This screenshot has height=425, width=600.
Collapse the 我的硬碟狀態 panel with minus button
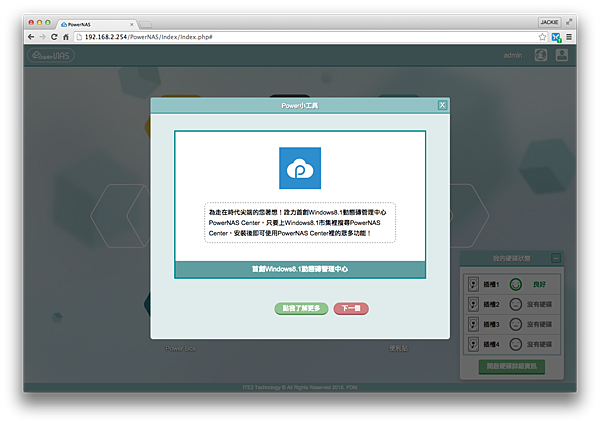pyautogui.click(x=556, y=258)
